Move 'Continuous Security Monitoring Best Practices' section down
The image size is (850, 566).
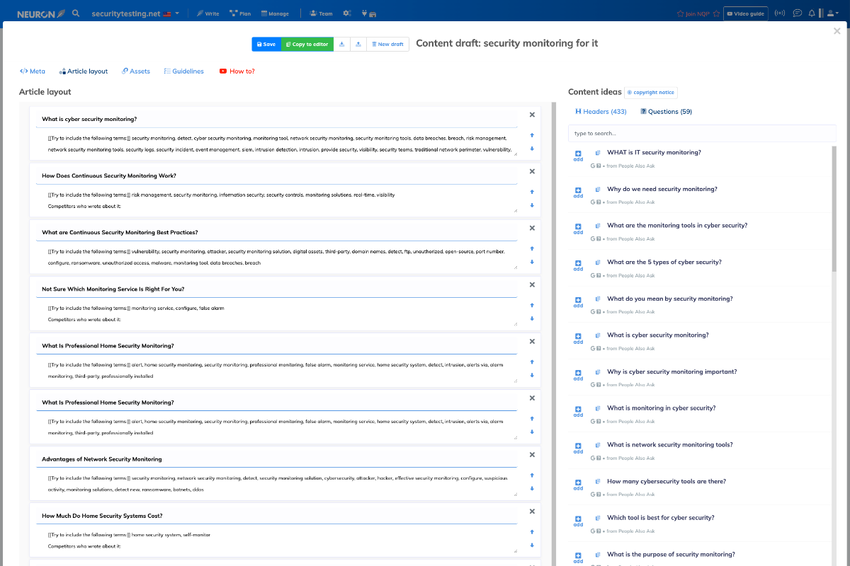coord(532,262)
